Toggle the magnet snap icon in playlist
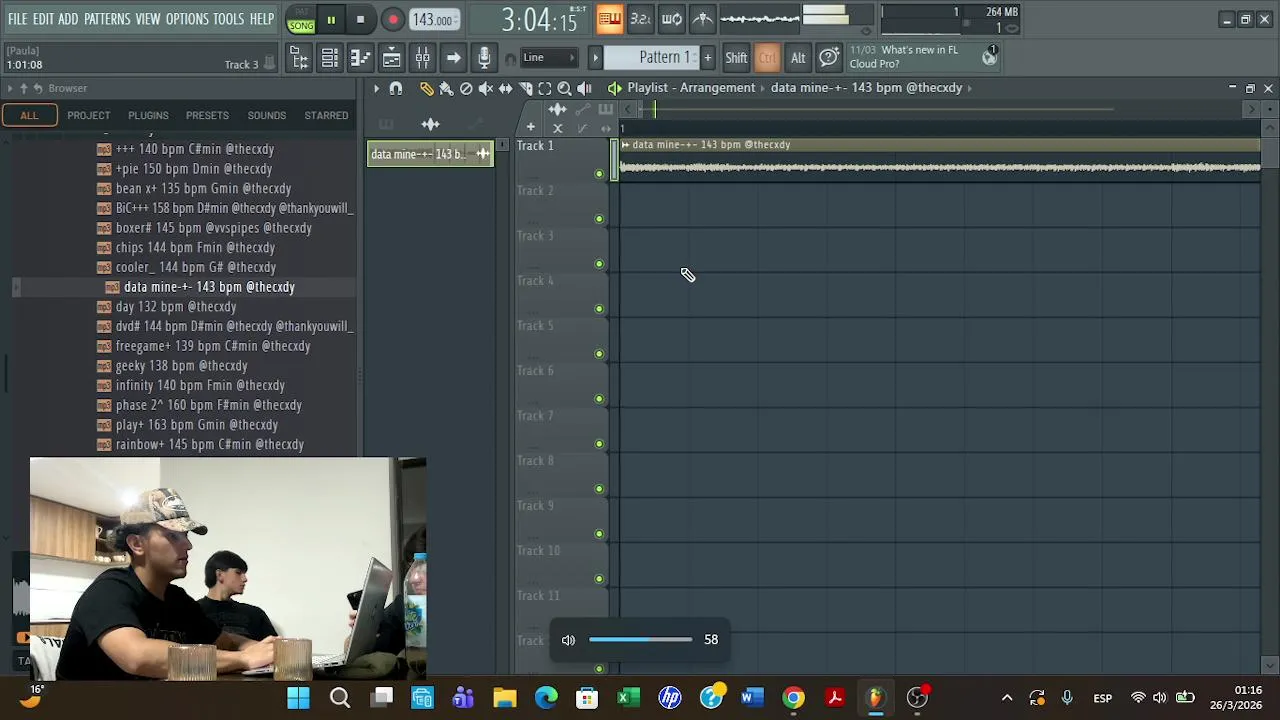 point(396,88)
